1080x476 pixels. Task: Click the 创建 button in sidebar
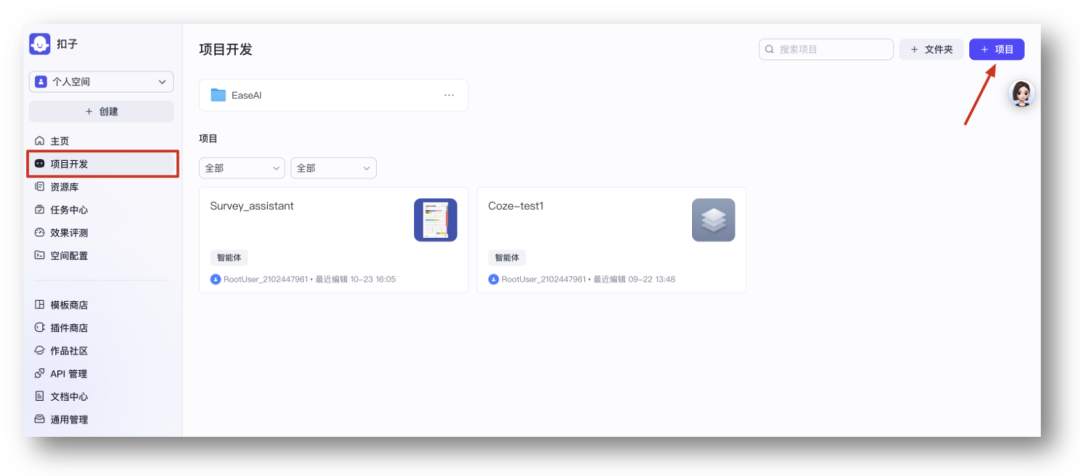coord(101,112)
